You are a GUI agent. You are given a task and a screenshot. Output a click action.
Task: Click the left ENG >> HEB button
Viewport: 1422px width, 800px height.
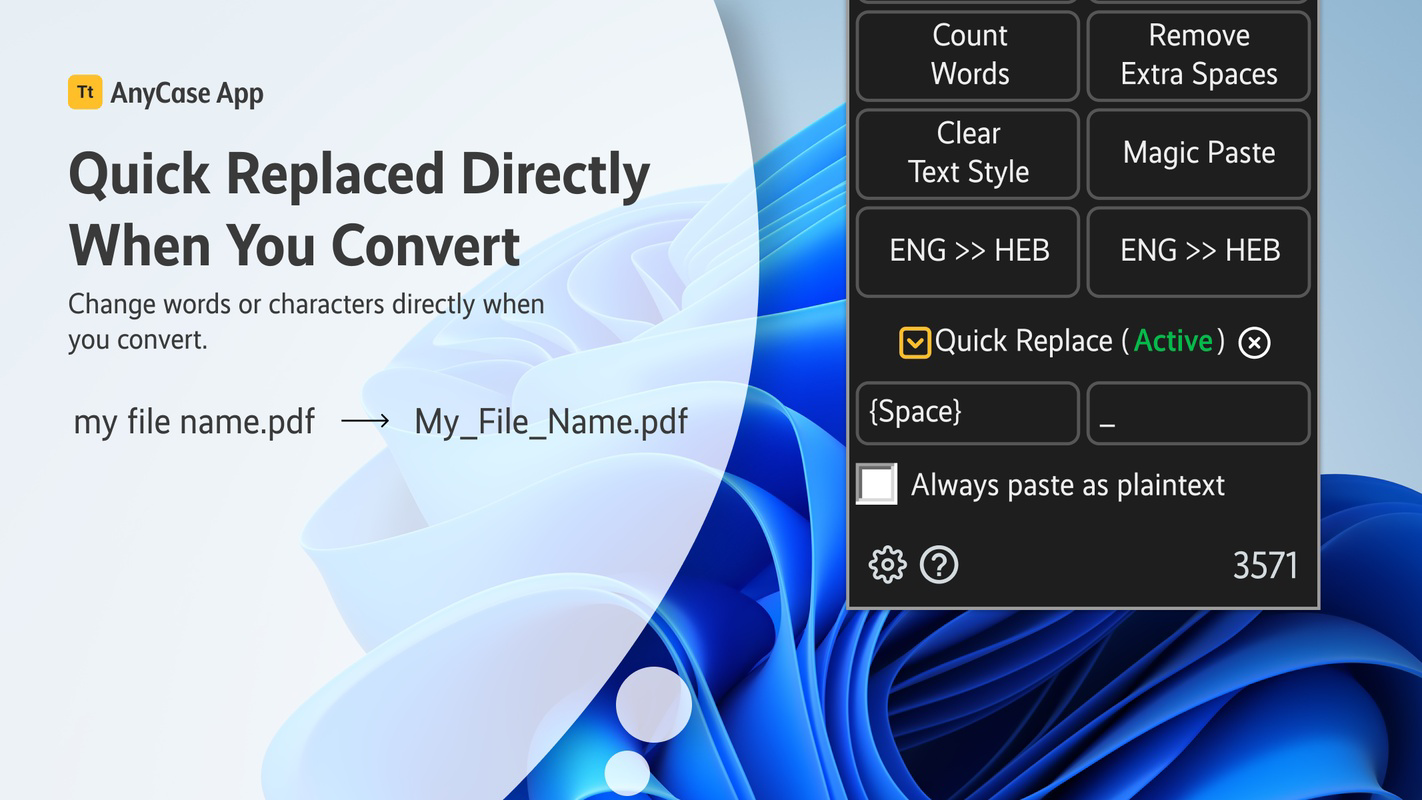coord(968,251)
